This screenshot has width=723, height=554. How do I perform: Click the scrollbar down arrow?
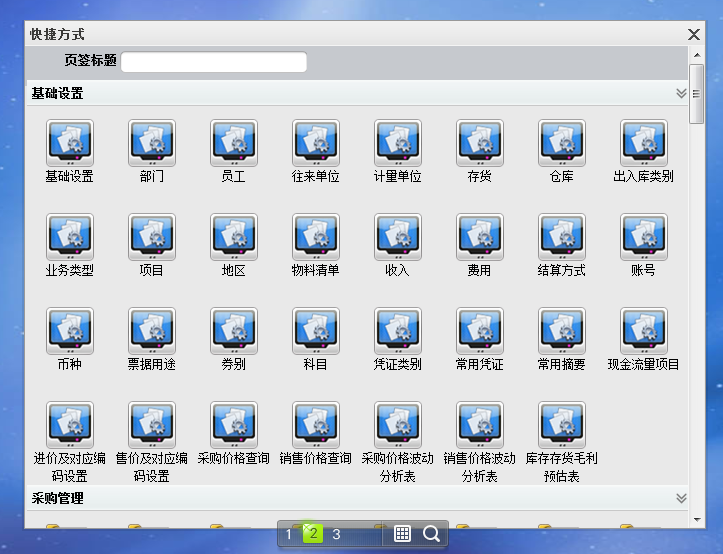697,520
